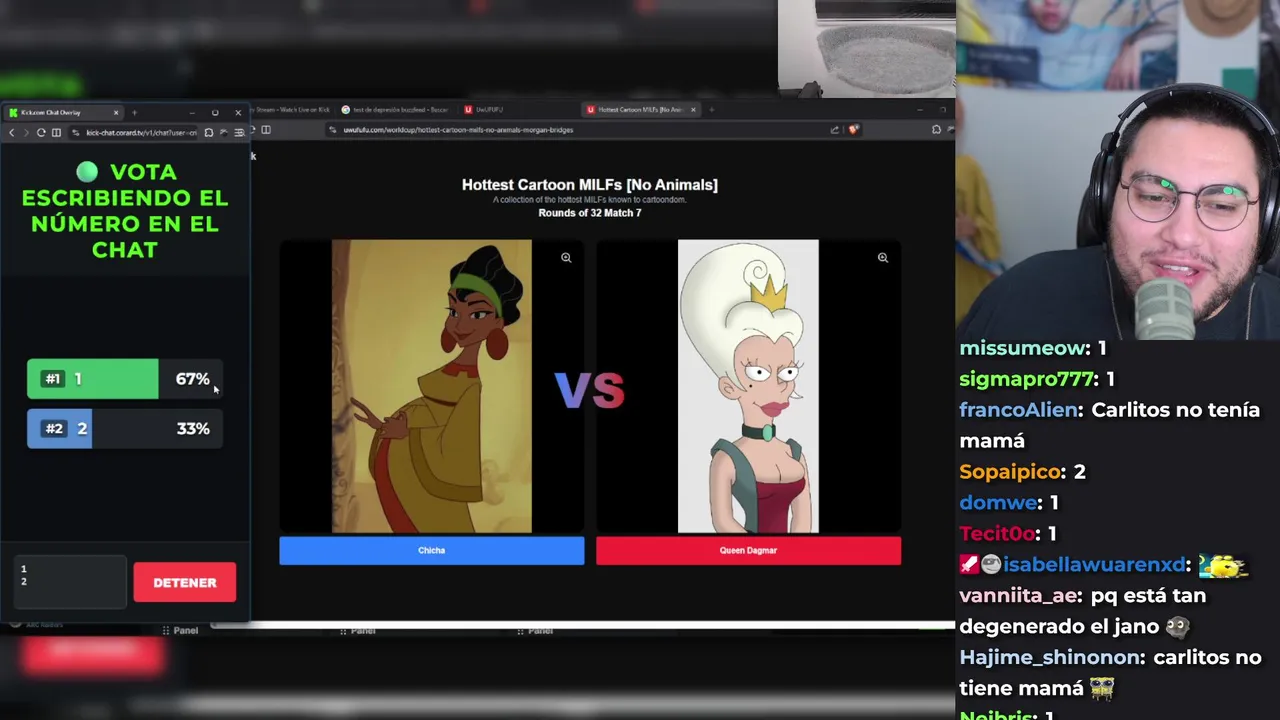This screenshot has width=1280, height=720.
Task: Go back in chat overlay browser window
Action: pyautogui.click(x=12, y=132)
